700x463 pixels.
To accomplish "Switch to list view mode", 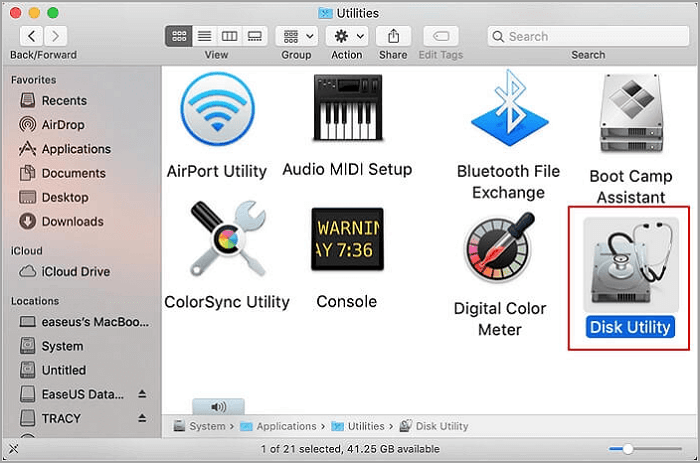I will [205, 36].
